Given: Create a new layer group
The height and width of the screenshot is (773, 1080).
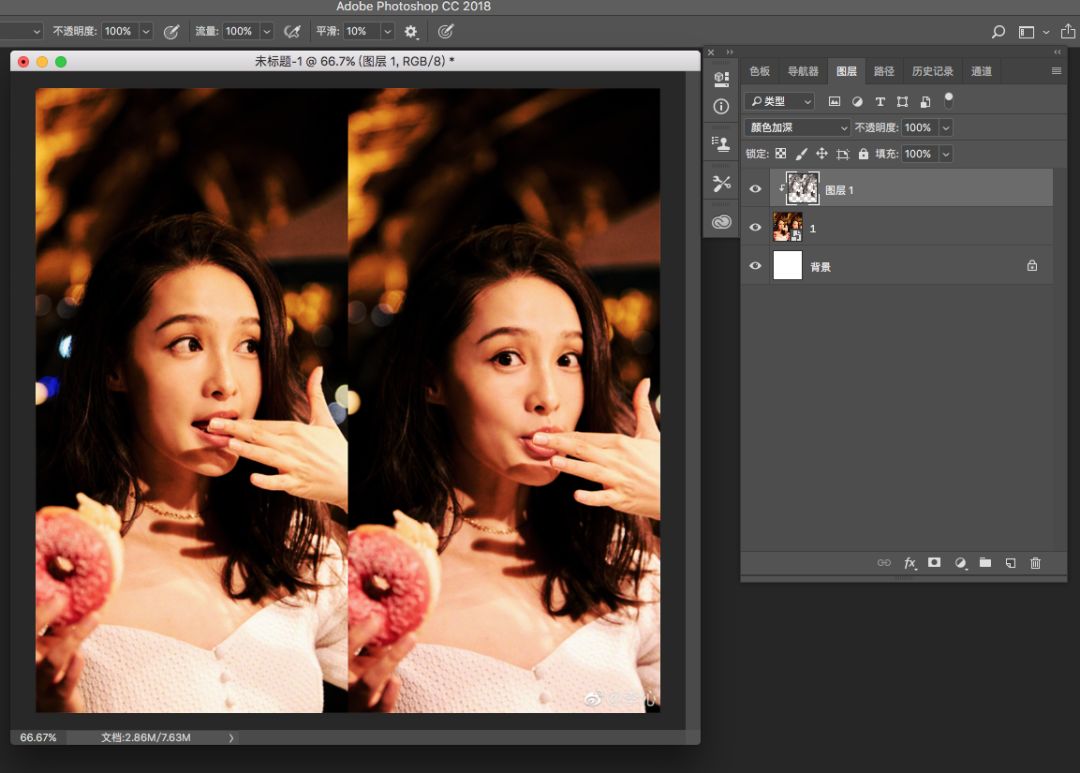Looking at the screenshot, I should [985, 563].
